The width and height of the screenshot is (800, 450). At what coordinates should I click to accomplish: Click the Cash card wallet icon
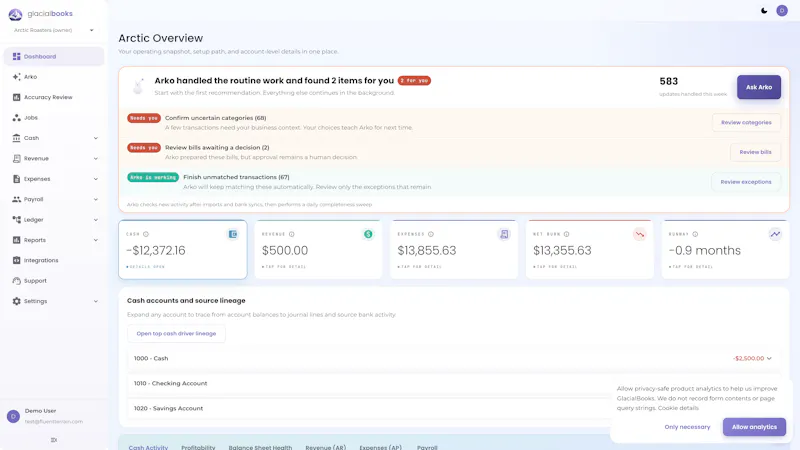(233, 234)
